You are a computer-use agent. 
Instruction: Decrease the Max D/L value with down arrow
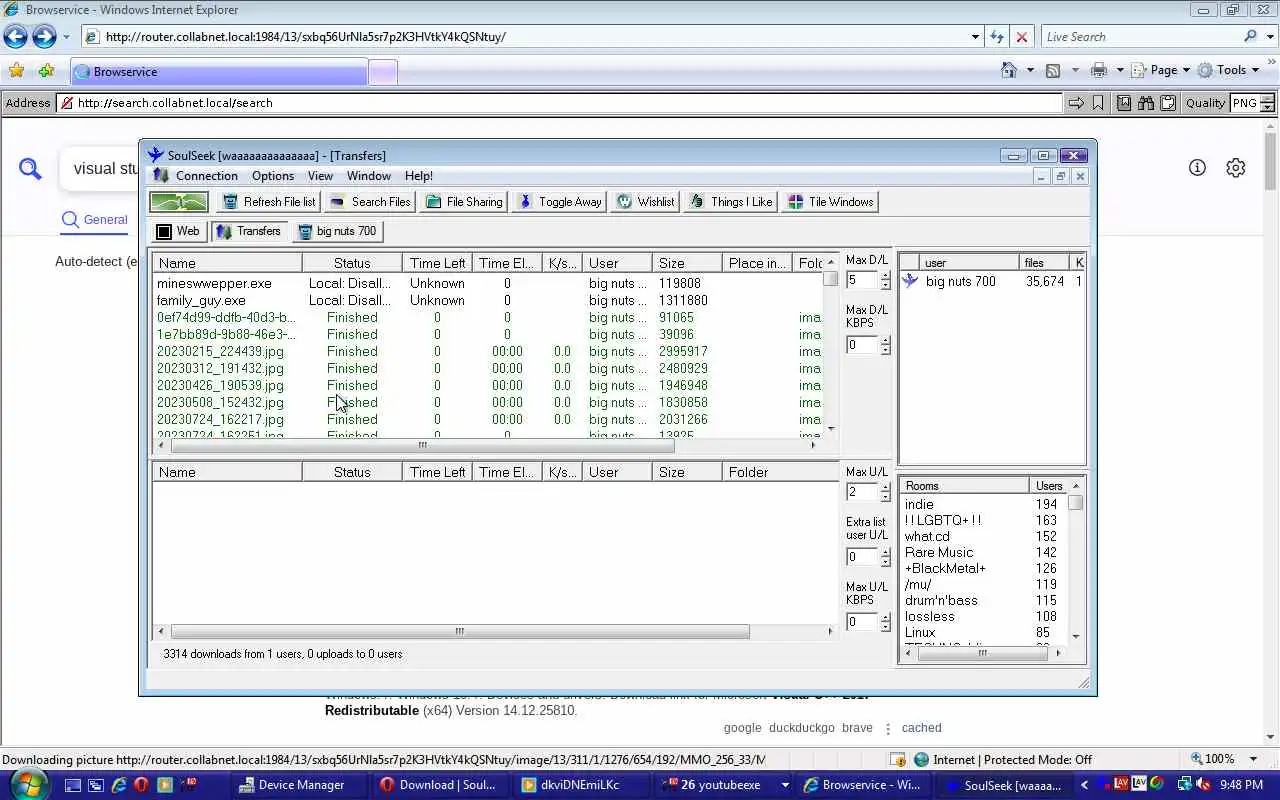885,286
